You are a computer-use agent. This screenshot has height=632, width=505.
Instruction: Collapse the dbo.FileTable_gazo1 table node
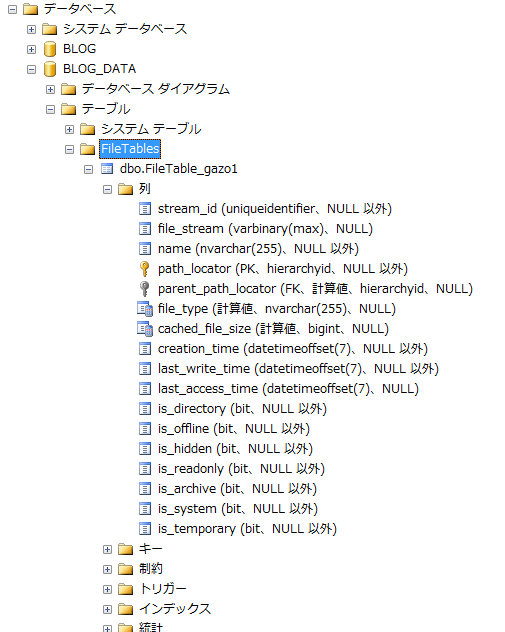[x=88, y=169]
